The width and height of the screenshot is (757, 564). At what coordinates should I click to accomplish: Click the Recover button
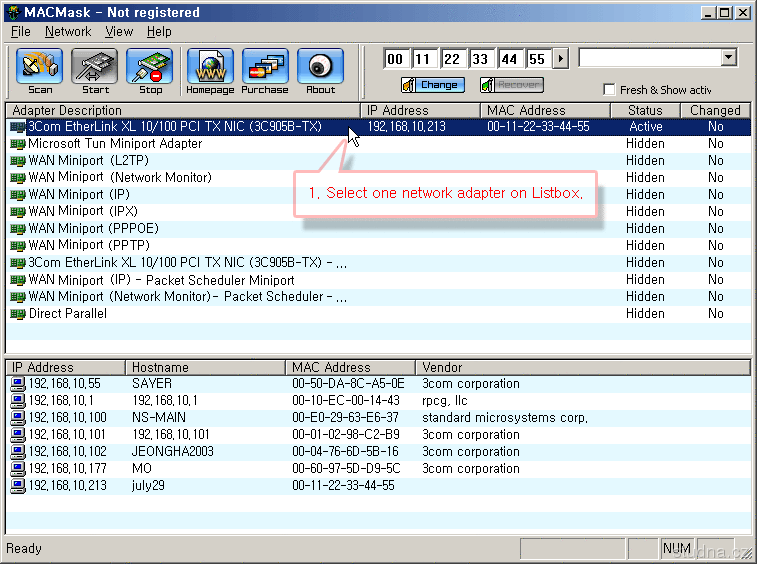[511, 85]
